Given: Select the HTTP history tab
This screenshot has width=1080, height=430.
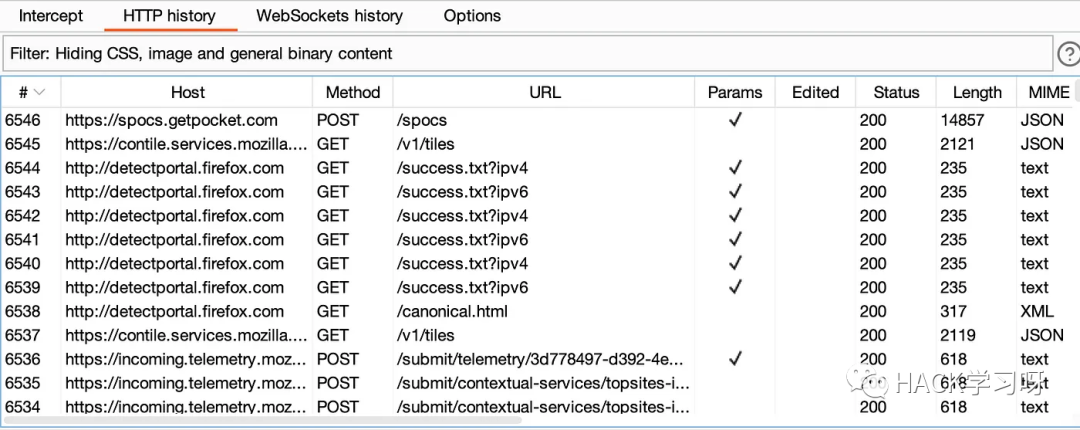Looking at the screenshot, I should click(x=168, y=16).
